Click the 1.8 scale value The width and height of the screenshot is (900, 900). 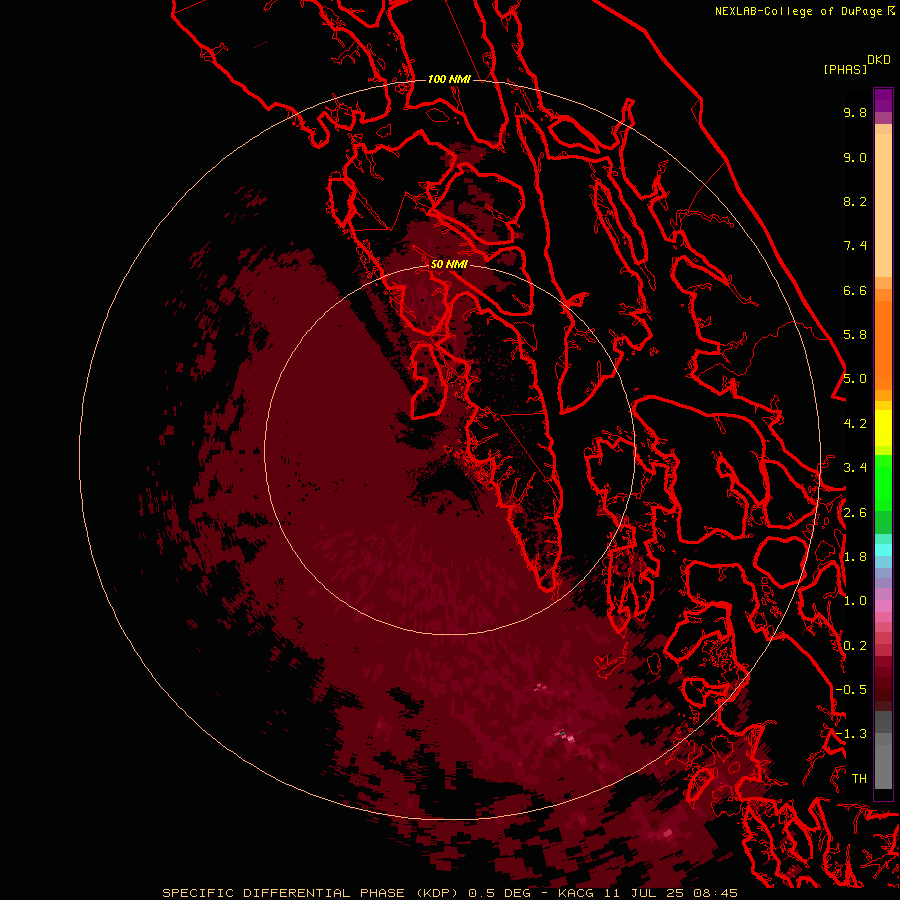click(x=855, y=557)
